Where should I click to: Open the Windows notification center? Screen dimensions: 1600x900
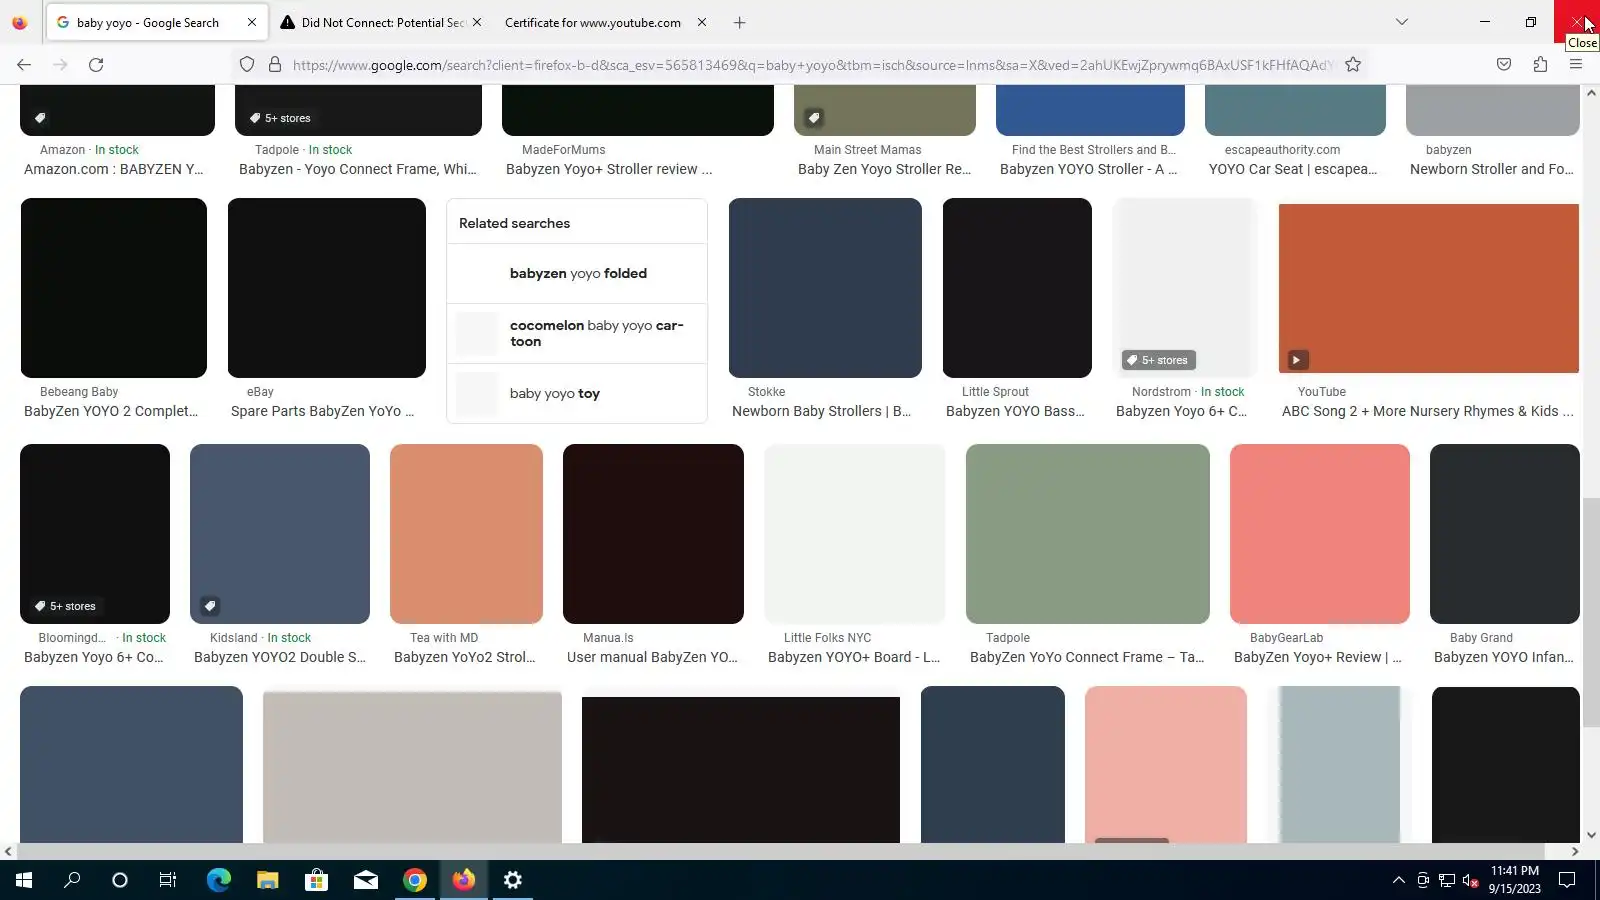click(1567, 880)
